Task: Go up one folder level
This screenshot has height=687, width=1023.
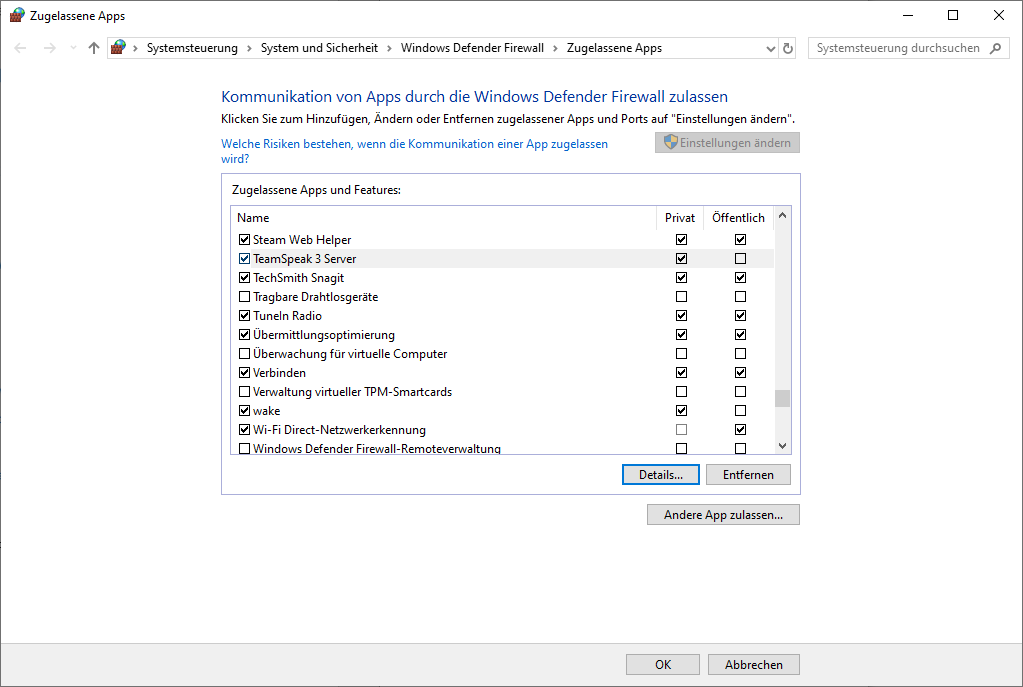Action: pos(94,48)
